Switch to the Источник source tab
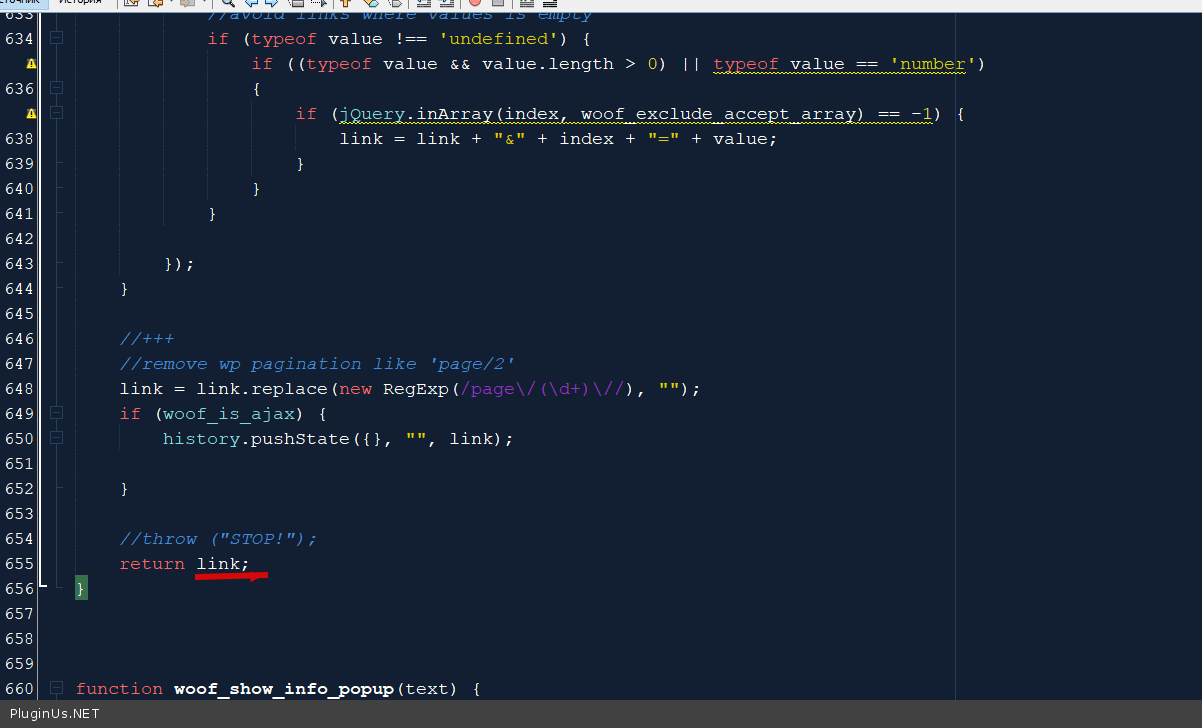1202x728 pixels. pos(20,2)
